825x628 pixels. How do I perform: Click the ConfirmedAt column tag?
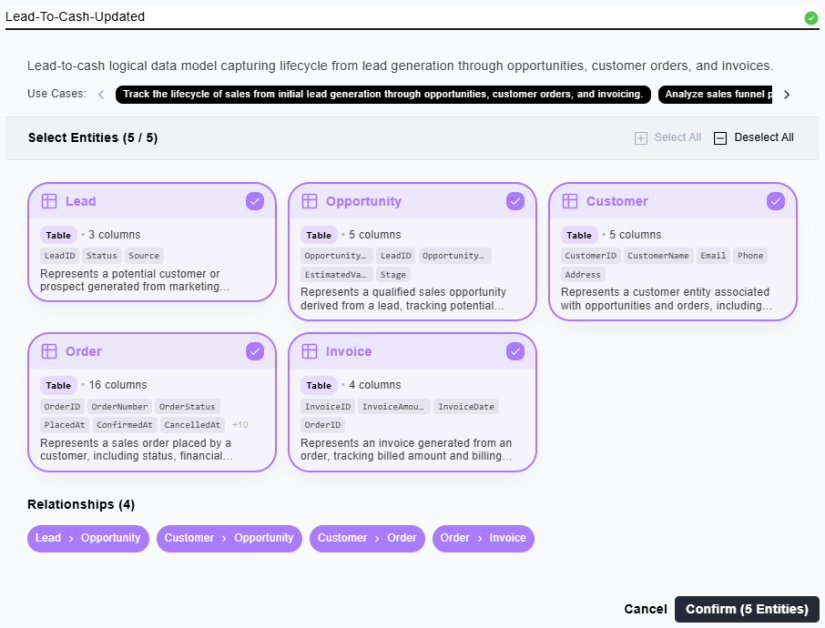coord(125,425)
